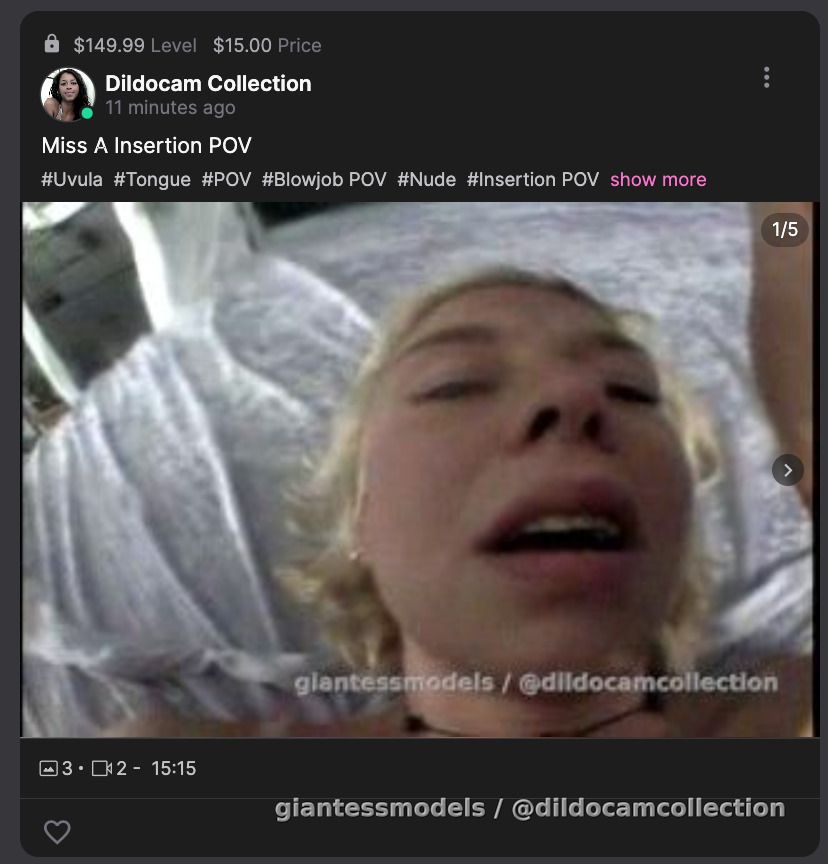The width and height of the screenshot is (828, 864).
Task: Open the #Blowjob POV tag
Action: click(322, 179)
